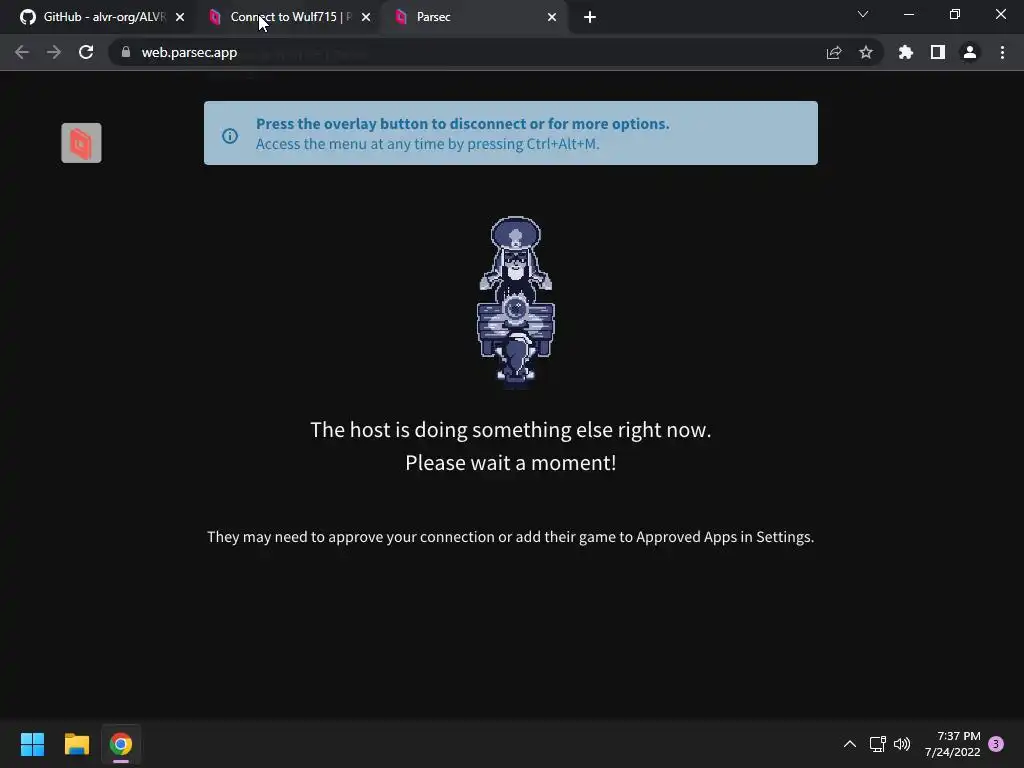Select the Connect to Wulf715 tab
This screenshot has width=1024, height=768.
pyautogui.click(x=290, y=17)
